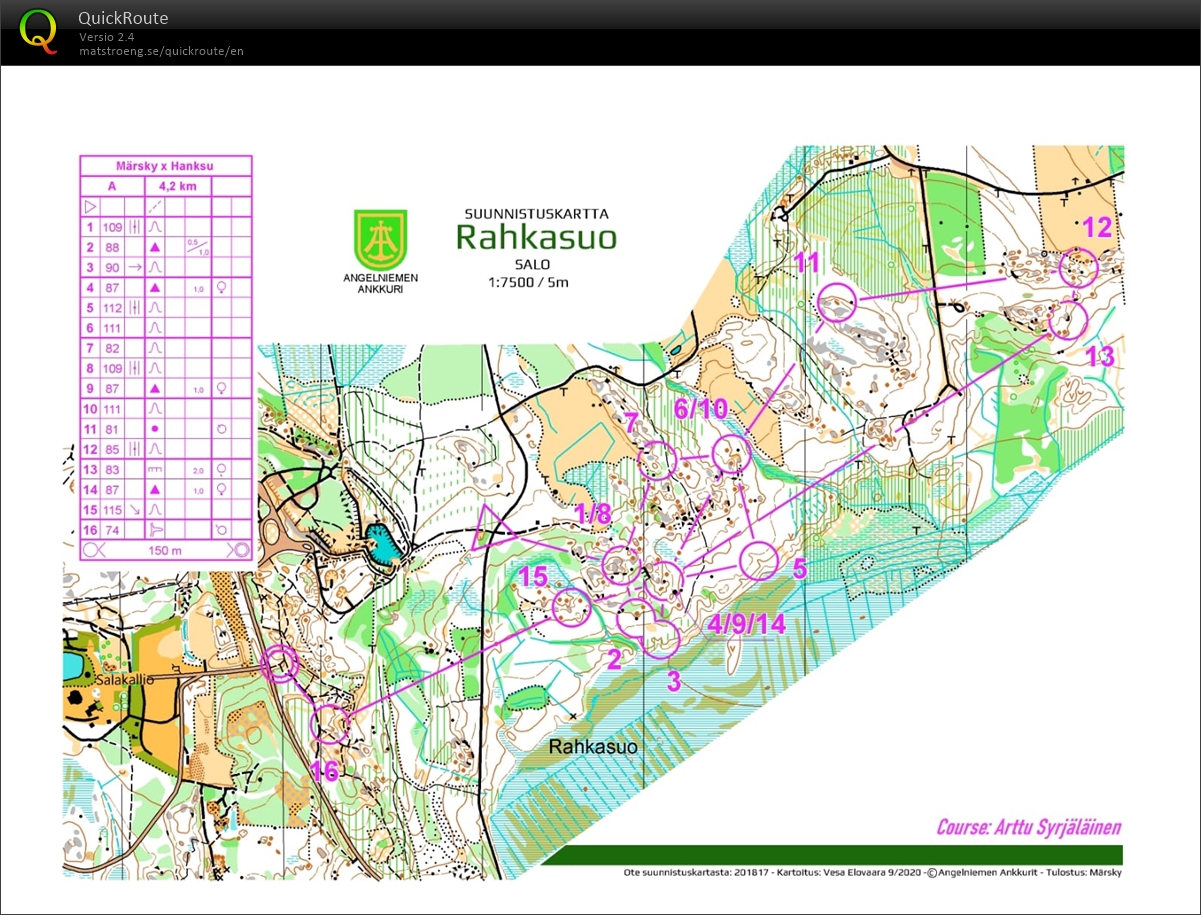Screen dimensions: 1201x915
Task: Pick the control circle for control 13
Action: pos(1068,321)
